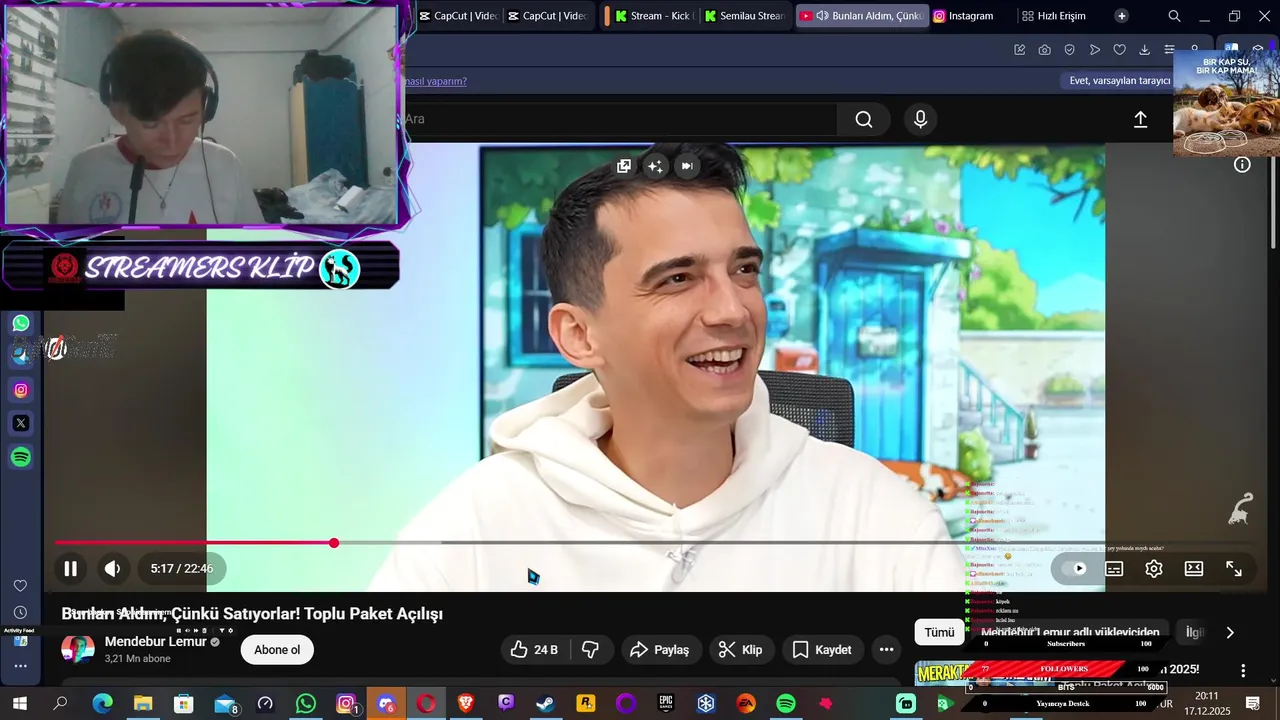The image size is (1280, 720).
Task: Select the Bunları Aldım YouTube tab
Action: [x=862, y=16]
